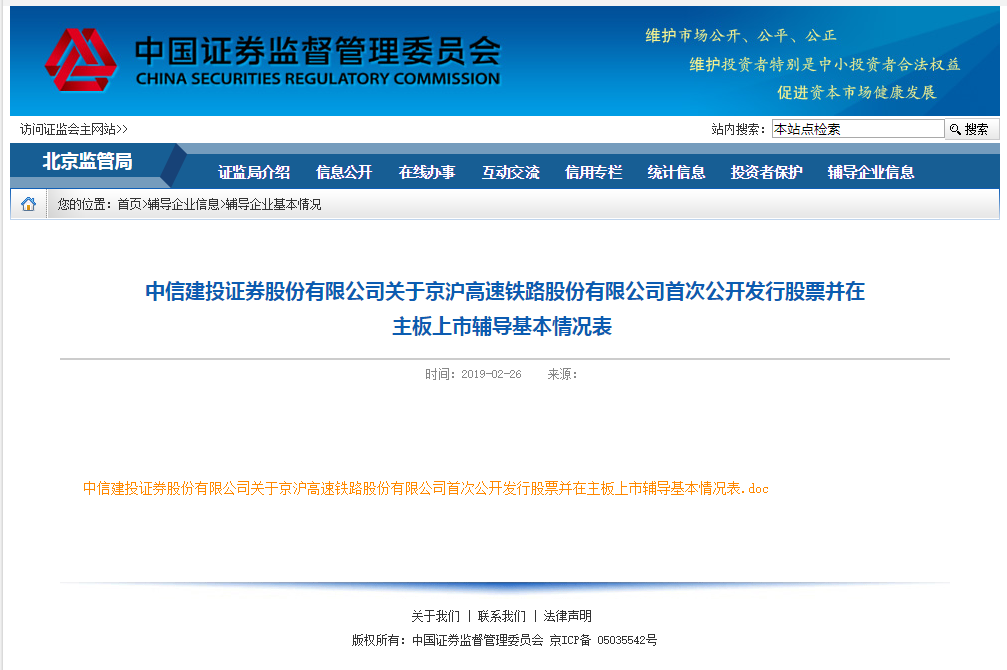The image size is (1007, 670).
Task: Open the 访问证监会主网站>> link
Action: point(74,129)
